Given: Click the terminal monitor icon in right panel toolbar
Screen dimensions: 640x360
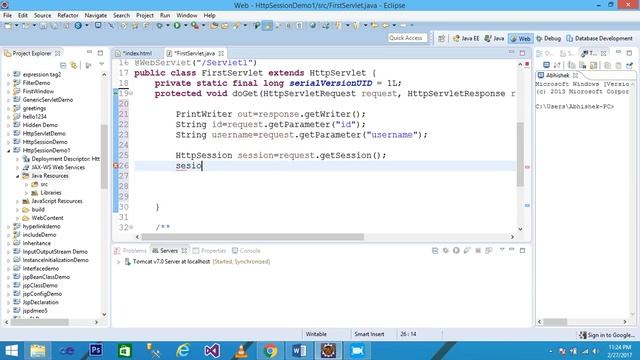Looking at the screenshot, I should 546,65.
